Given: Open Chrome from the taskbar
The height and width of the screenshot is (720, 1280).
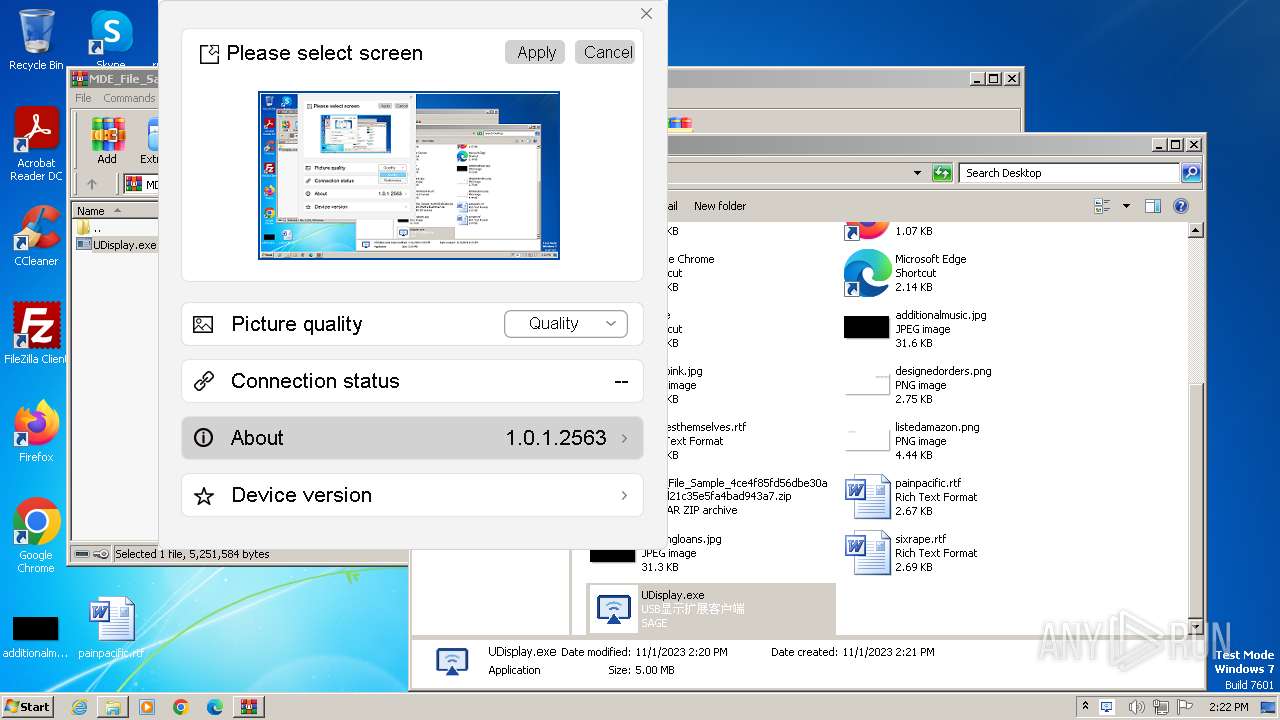Looking at the screenshot, I should [x=181, y=707].
